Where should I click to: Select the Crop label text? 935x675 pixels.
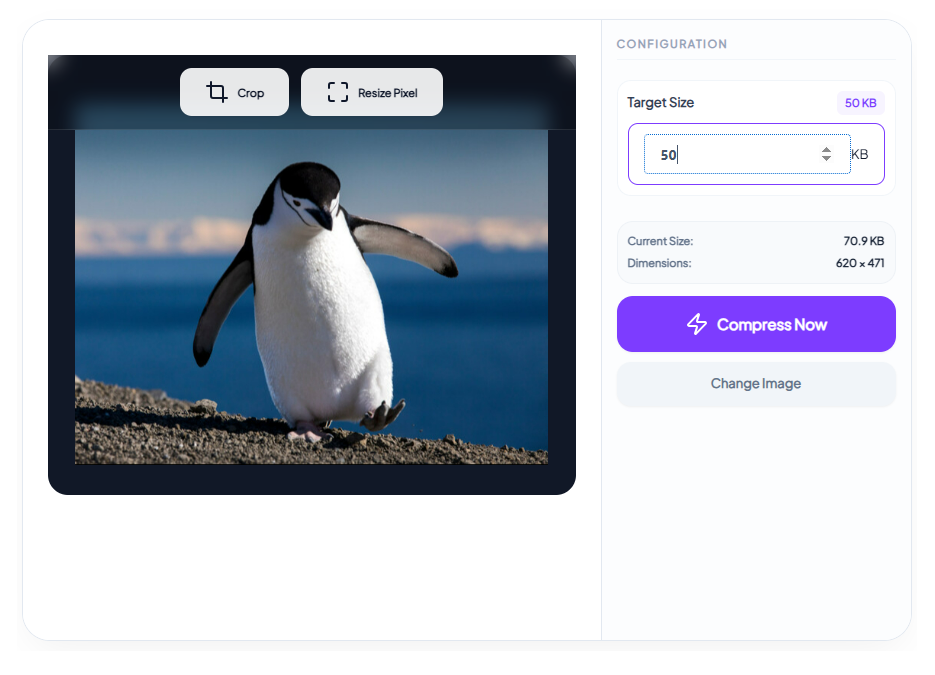[x=251, y=93]
